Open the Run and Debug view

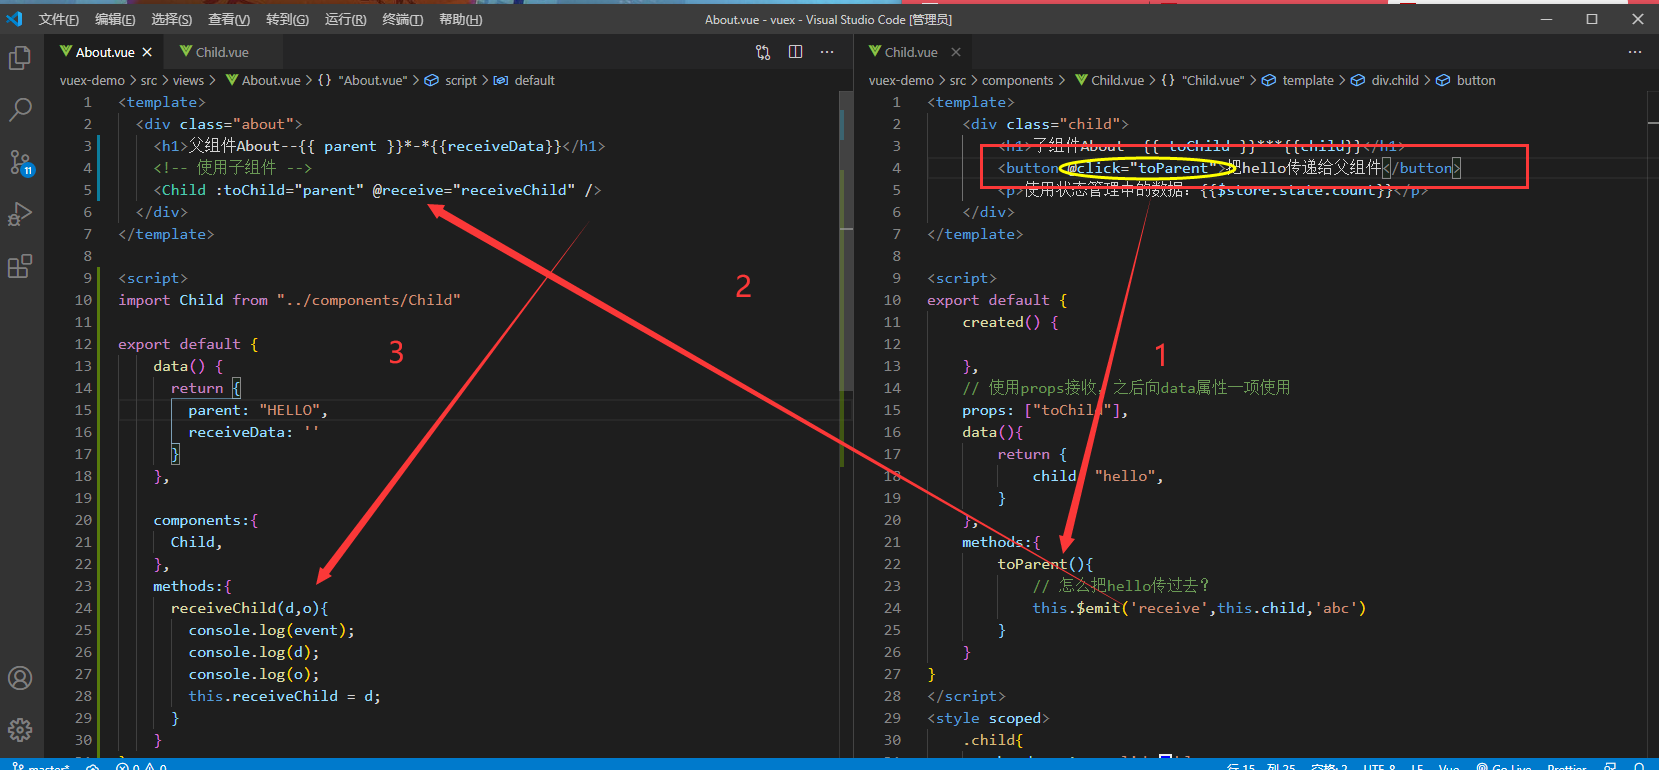point(20,214)
